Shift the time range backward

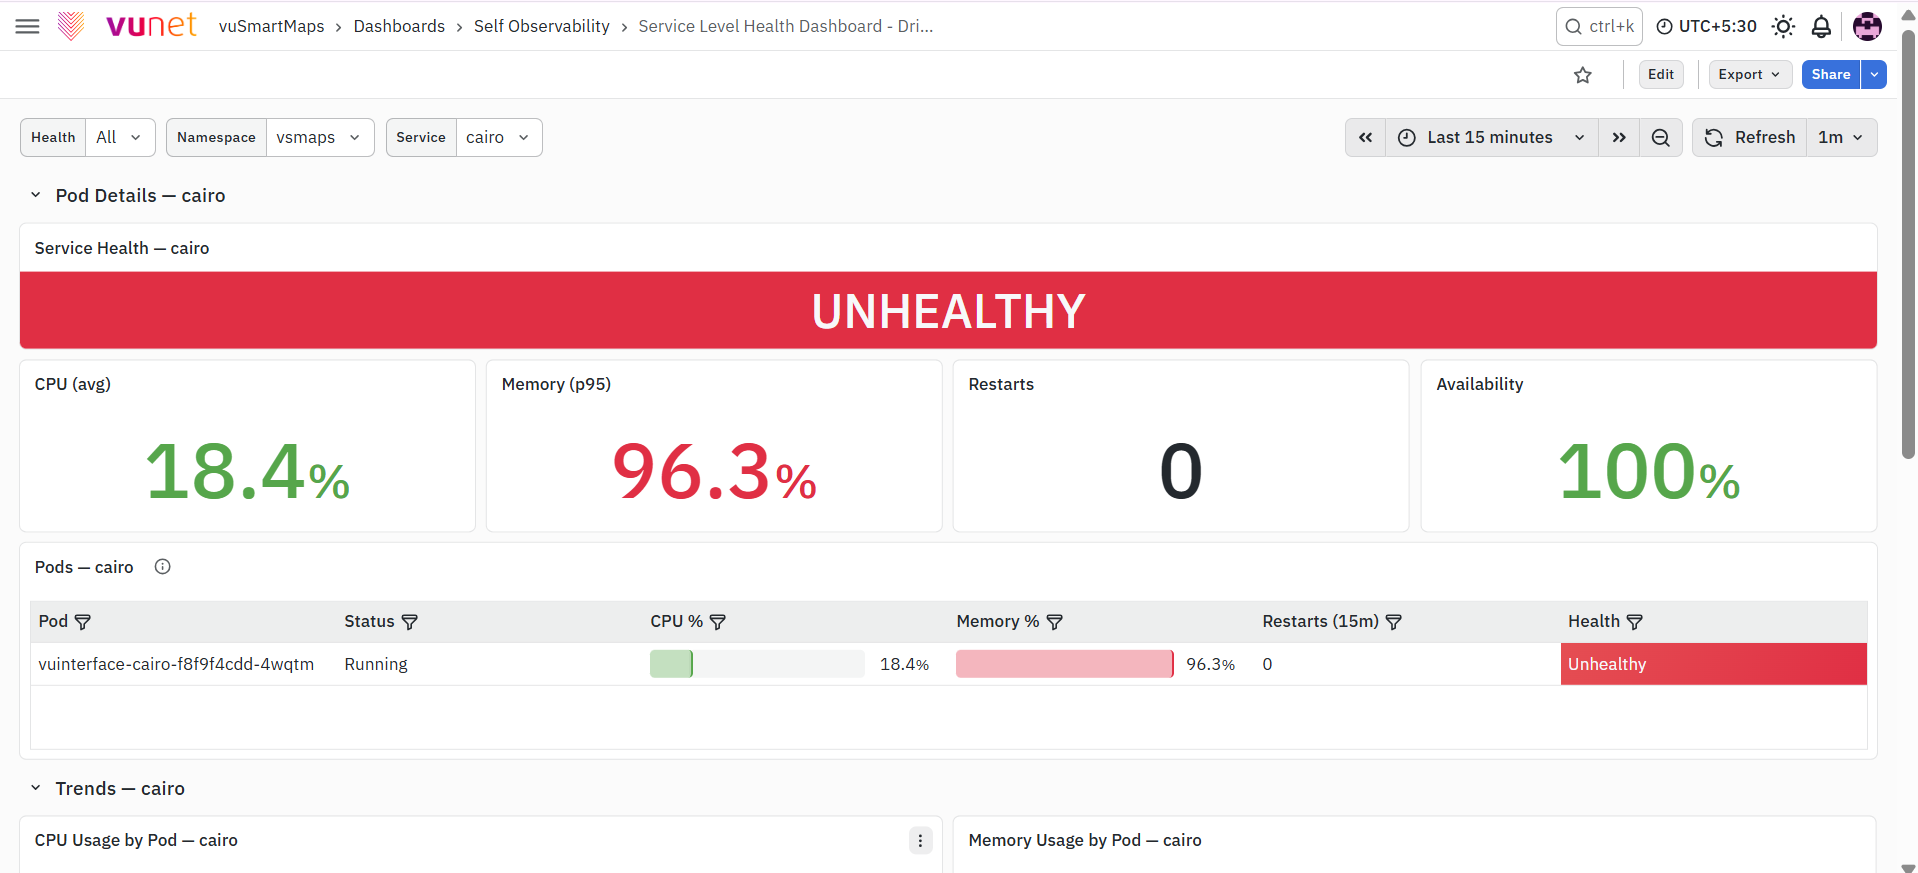(x=1365, y=138)
